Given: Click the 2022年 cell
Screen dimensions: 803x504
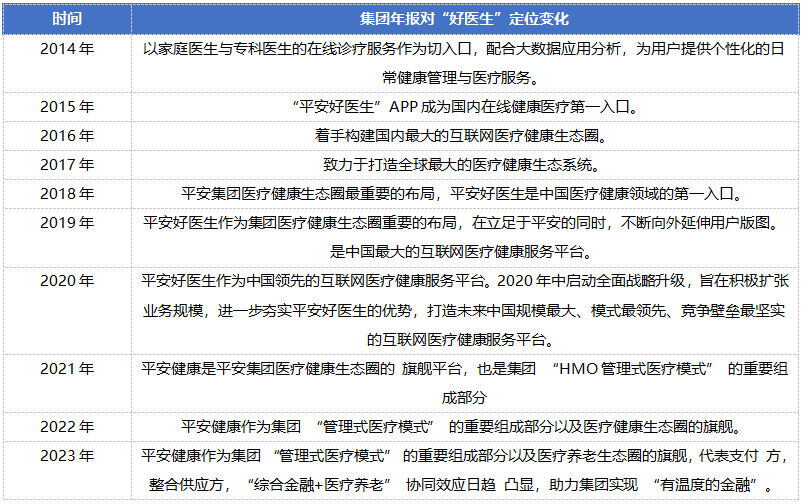Looking at the screenshot, I should pos(67,427).
